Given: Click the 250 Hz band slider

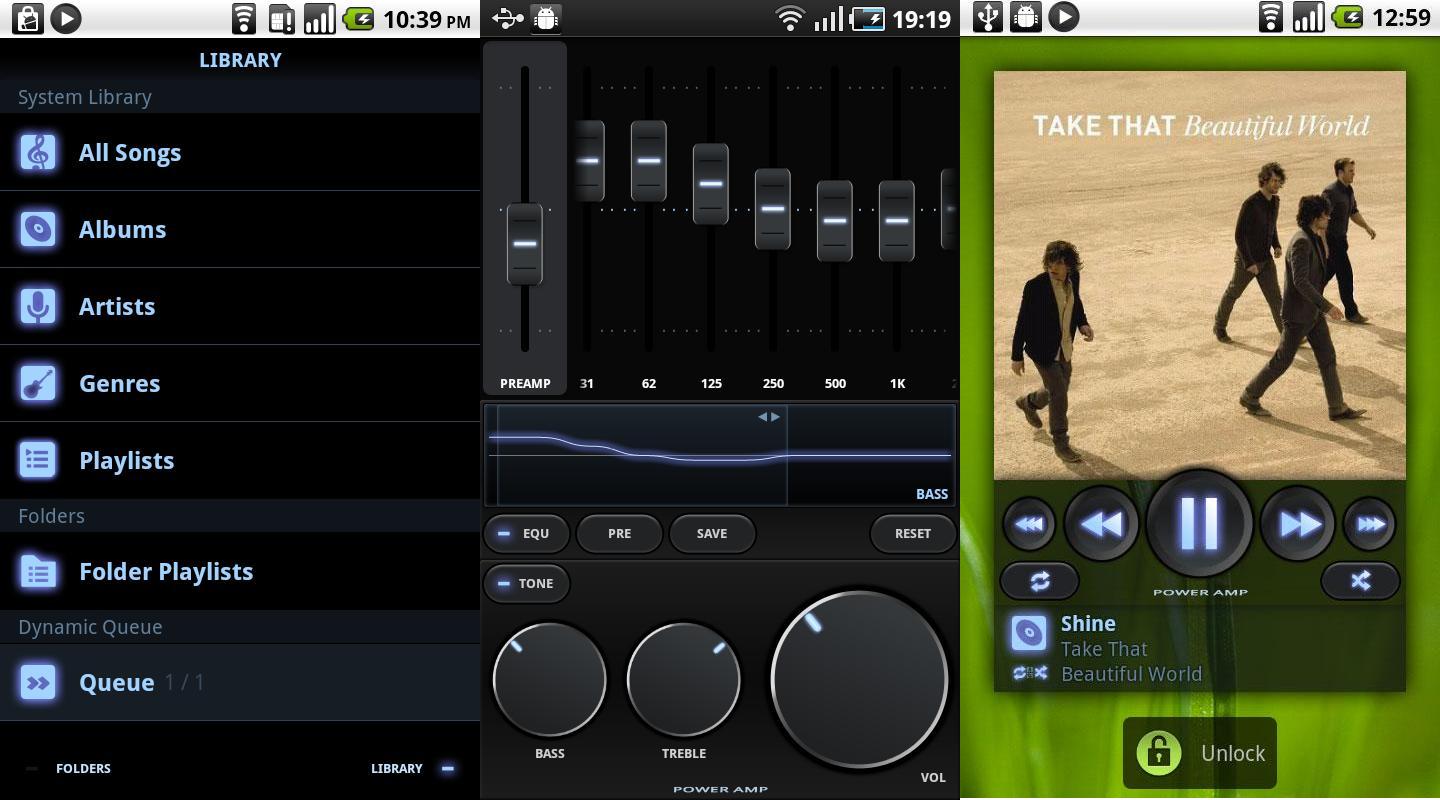Looking at the screenshot, I should 773,209.
